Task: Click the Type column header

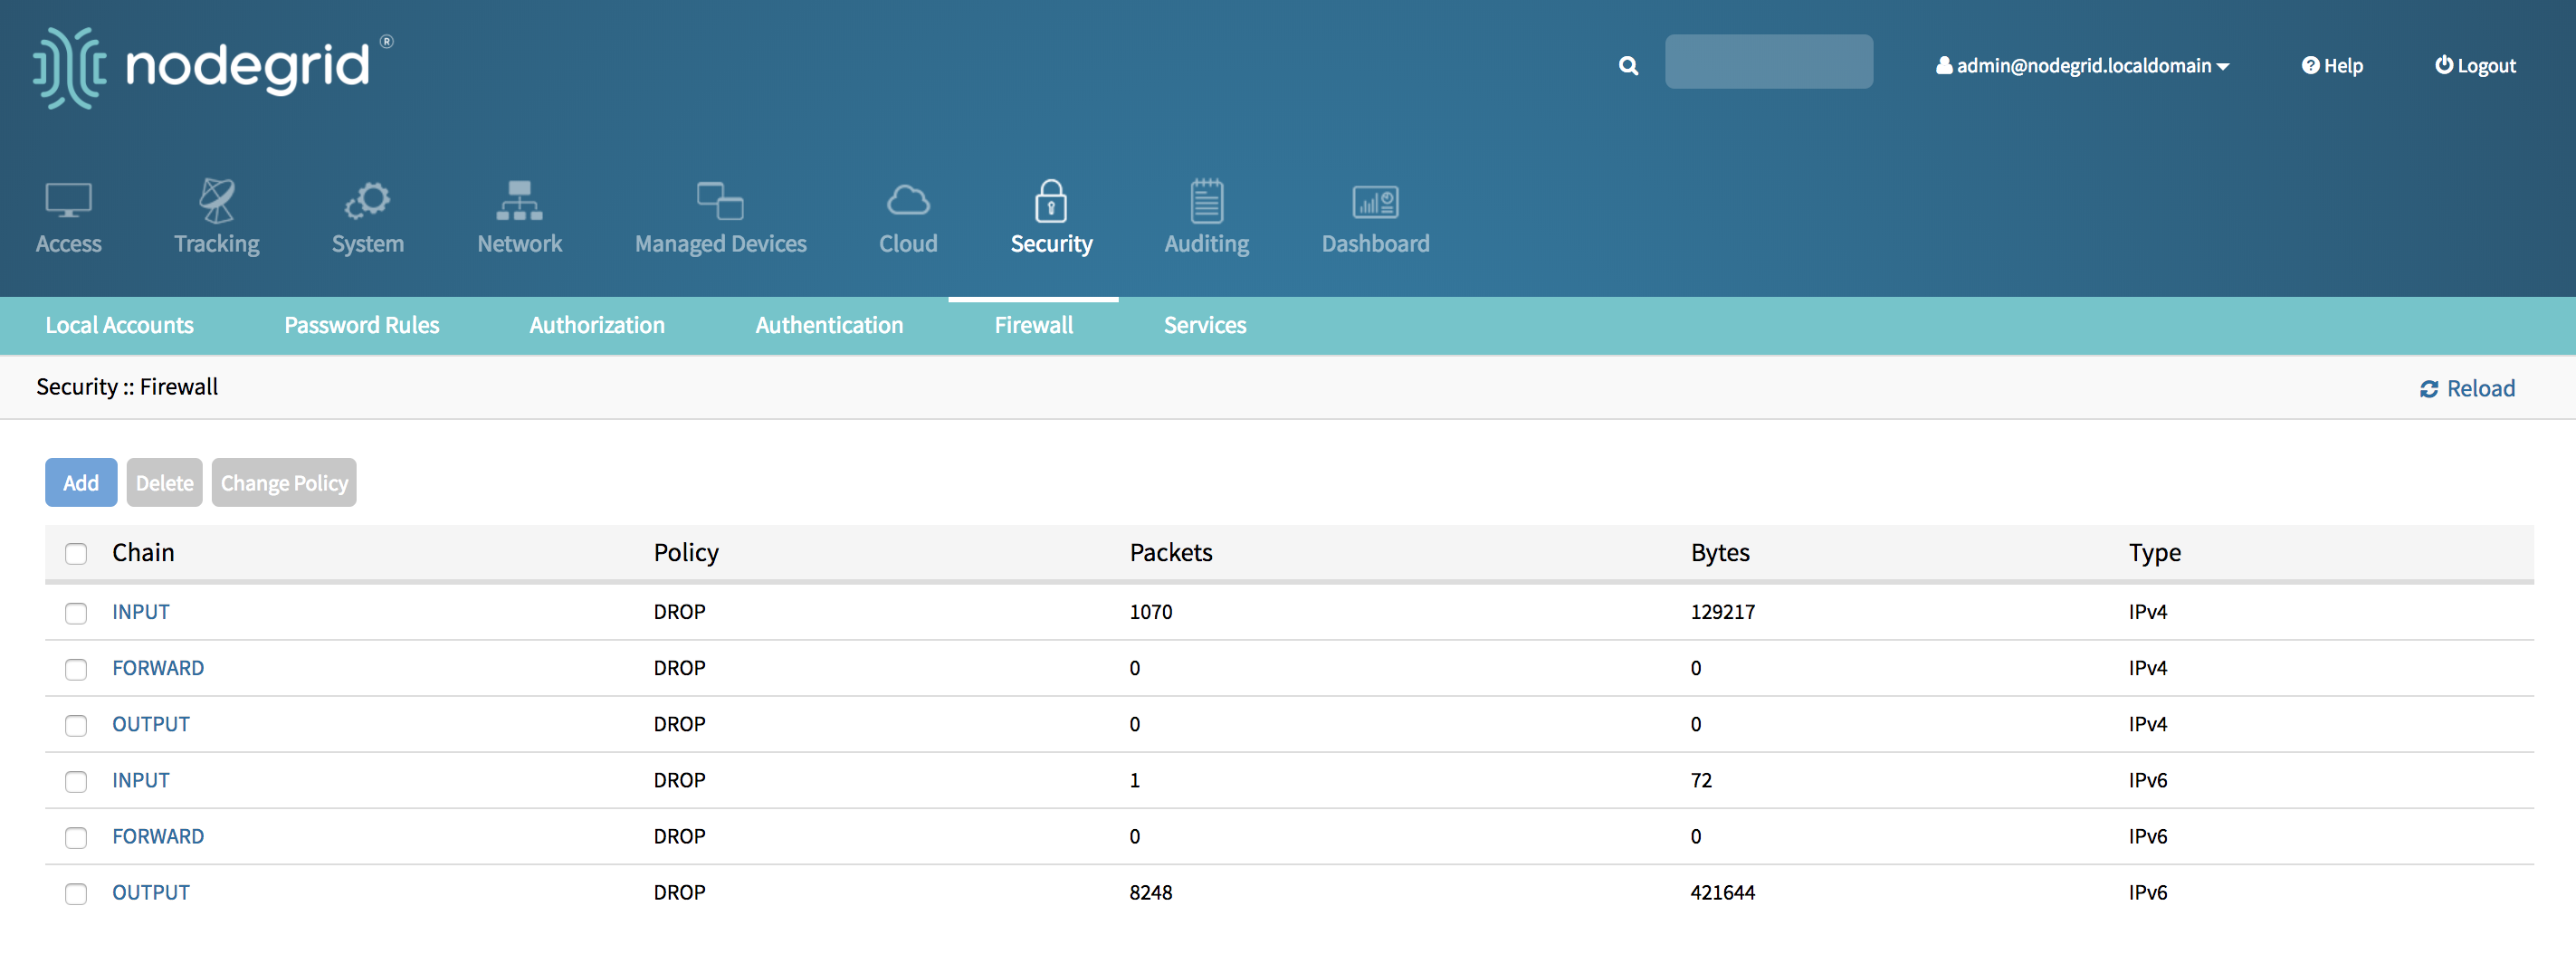Action: click(x=2155, y=552)
